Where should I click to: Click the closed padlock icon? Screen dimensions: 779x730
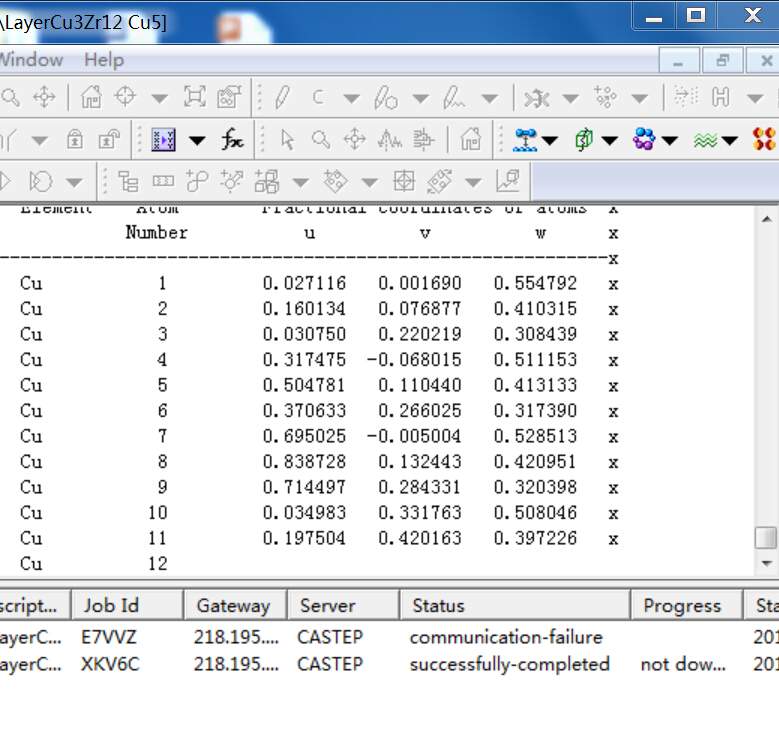75,140
